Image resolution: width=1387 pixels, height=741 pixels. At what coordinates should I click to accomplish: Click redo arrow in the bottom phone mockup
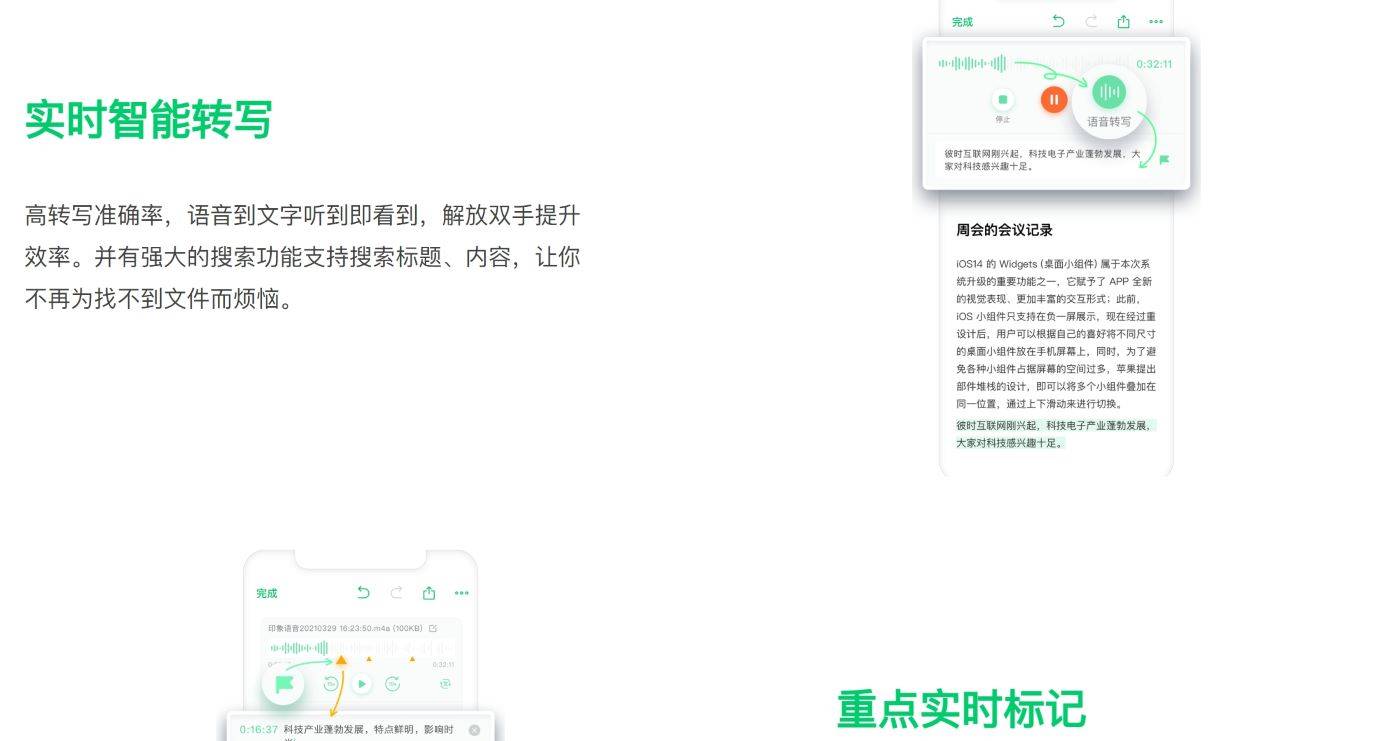(396, 593)
